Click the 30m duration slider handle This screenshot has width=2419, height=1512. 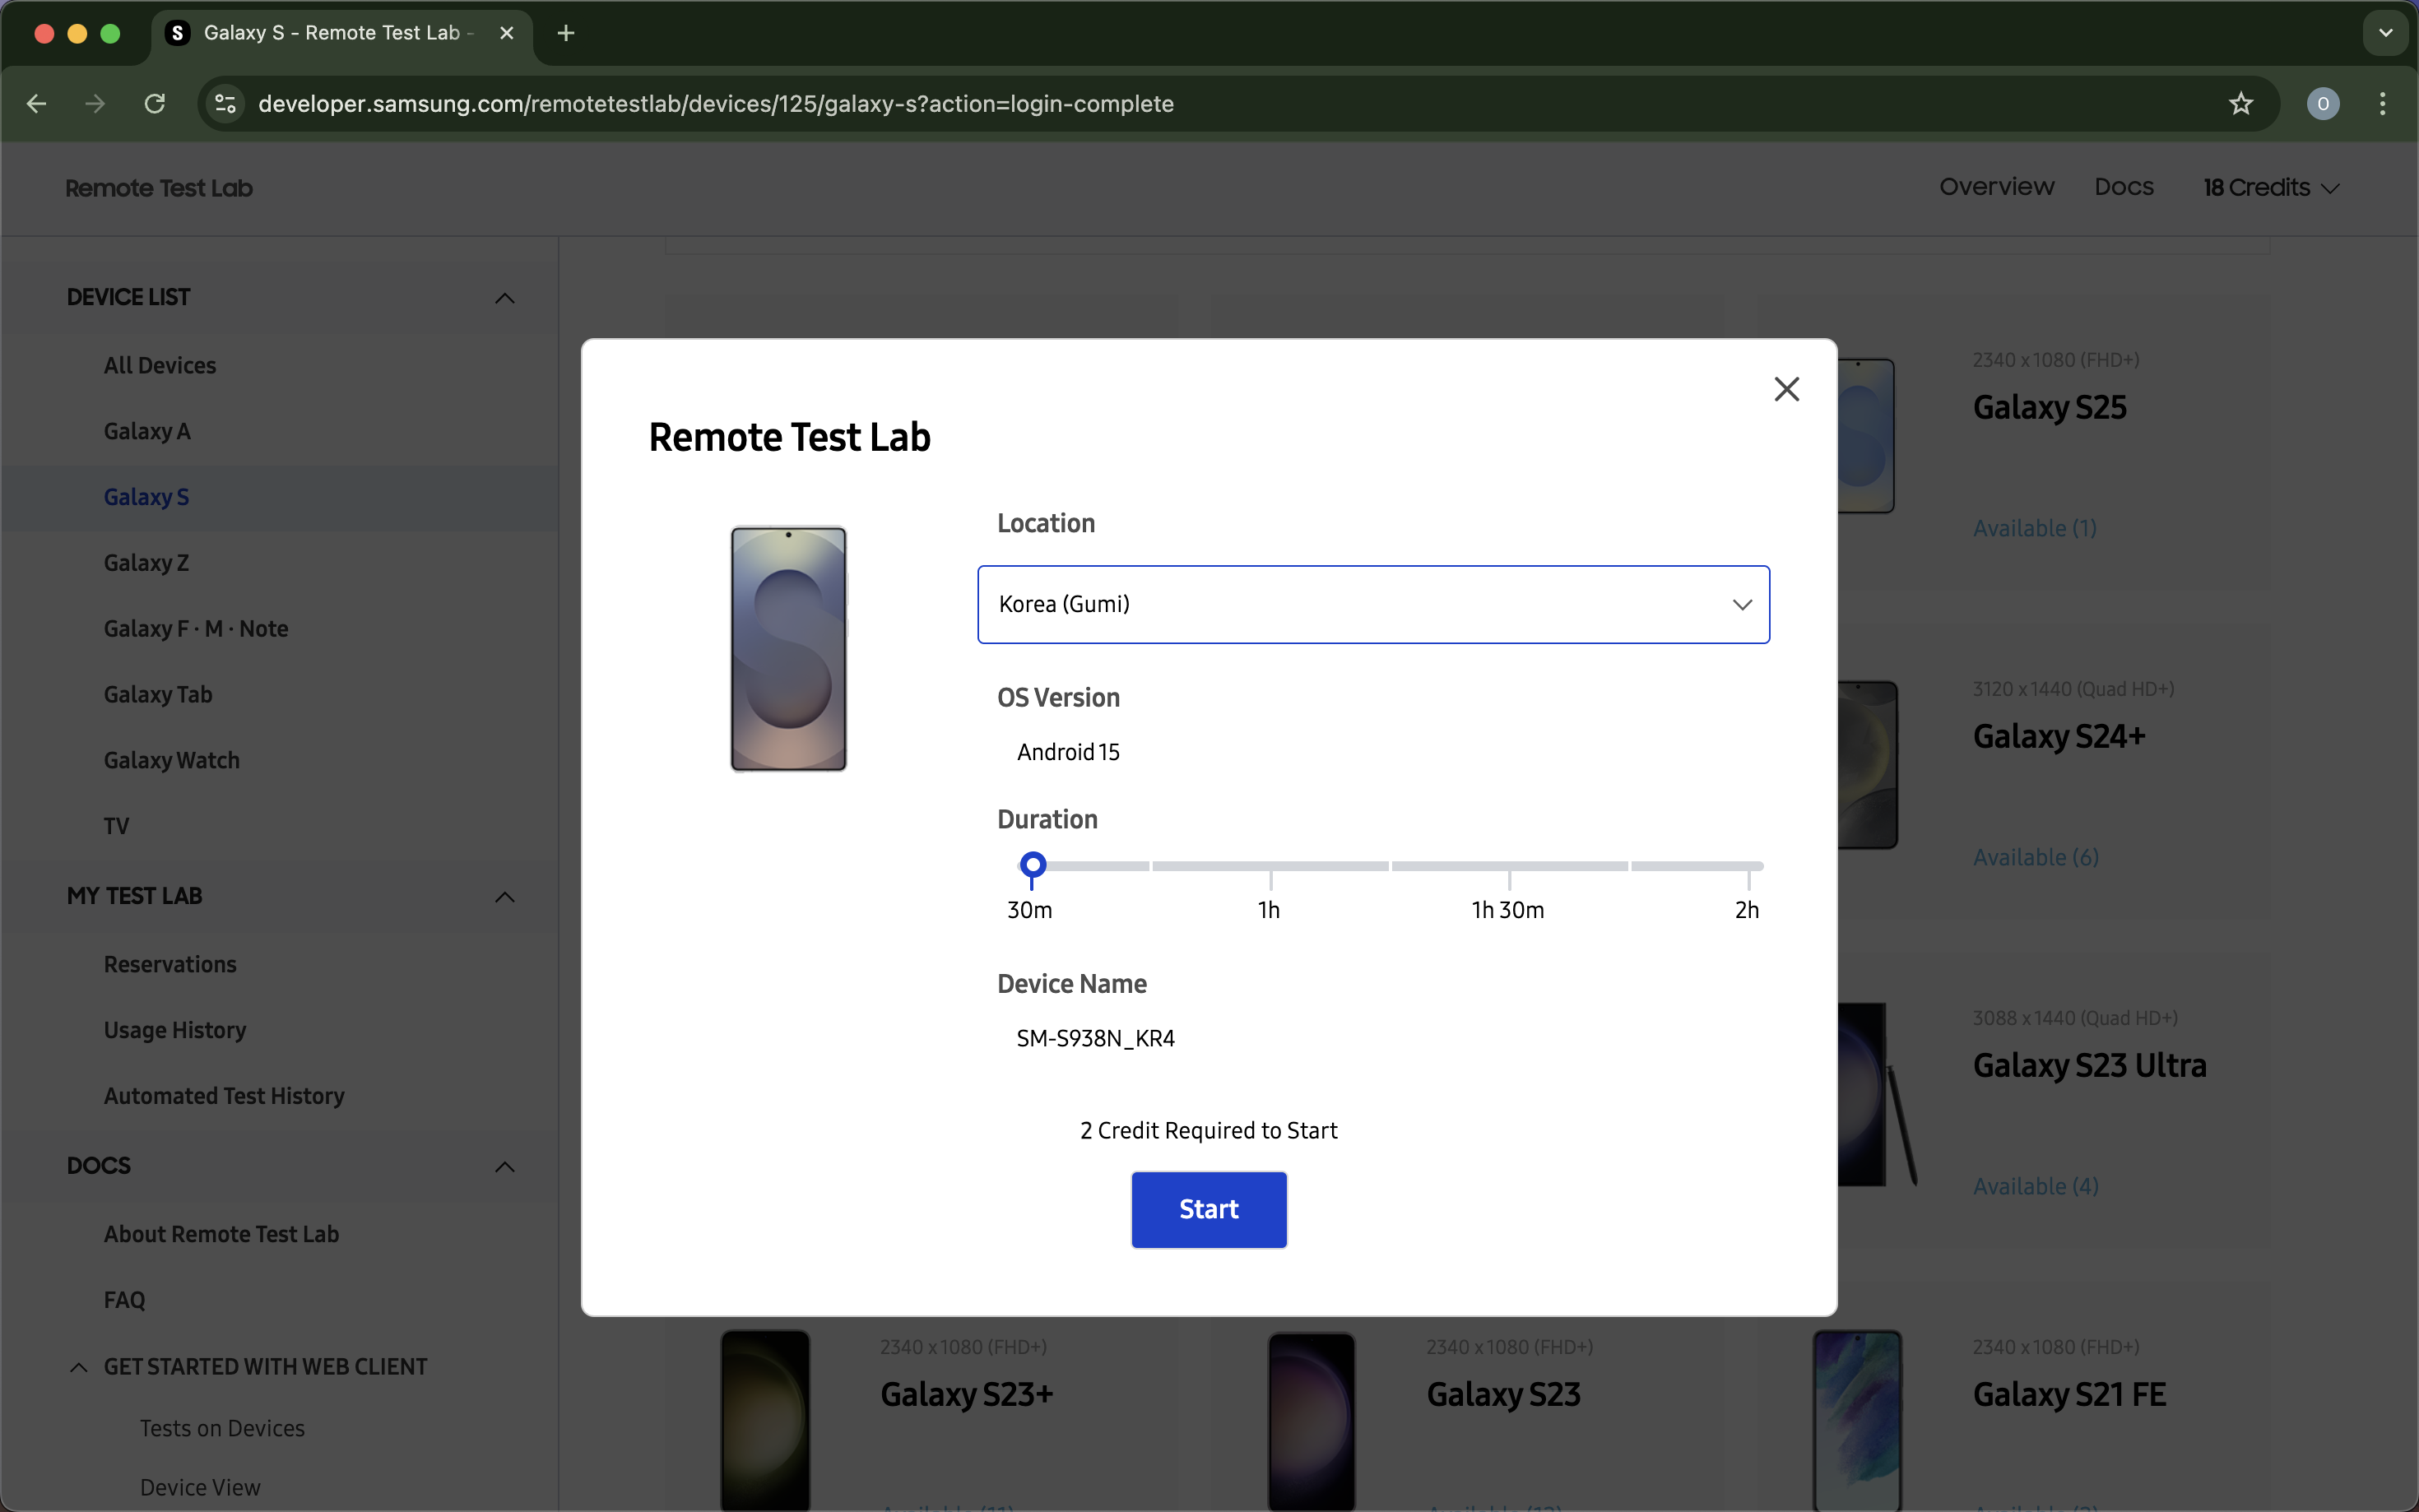pos(1032,865)
